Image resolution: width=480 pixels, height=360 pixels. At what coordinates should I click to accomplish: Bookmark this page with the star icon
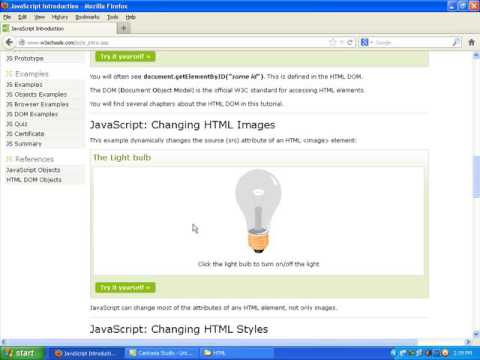point(332,42)
